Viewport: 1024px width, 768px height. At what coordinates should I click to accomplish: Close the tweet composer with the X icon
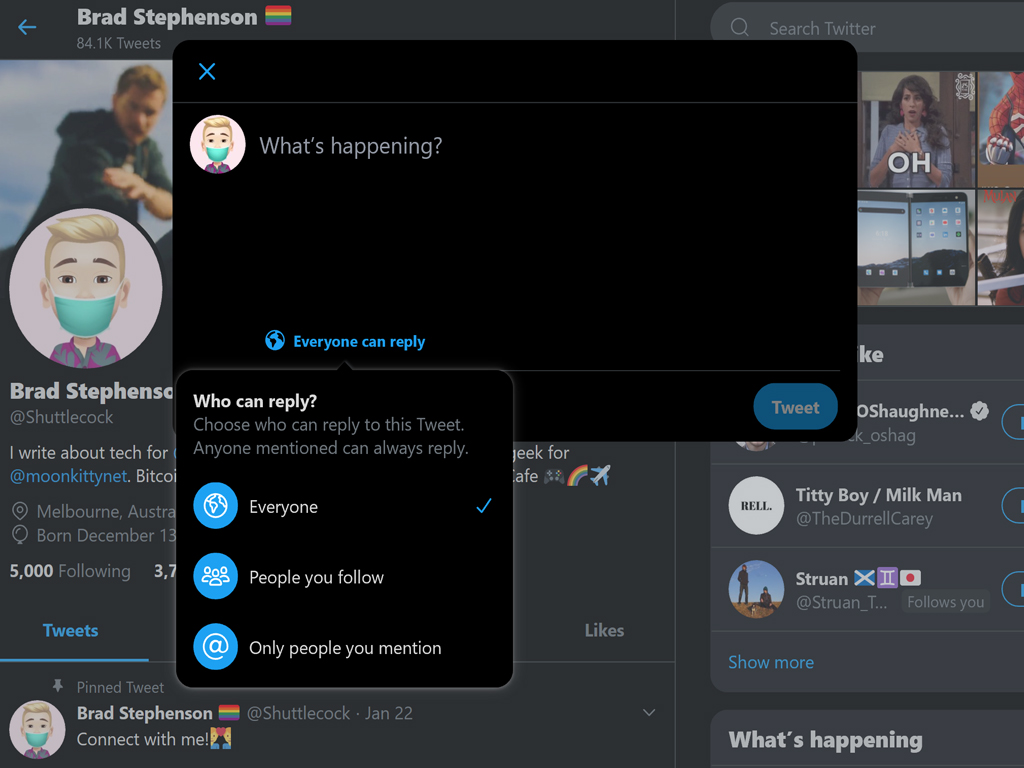point(207,72)
